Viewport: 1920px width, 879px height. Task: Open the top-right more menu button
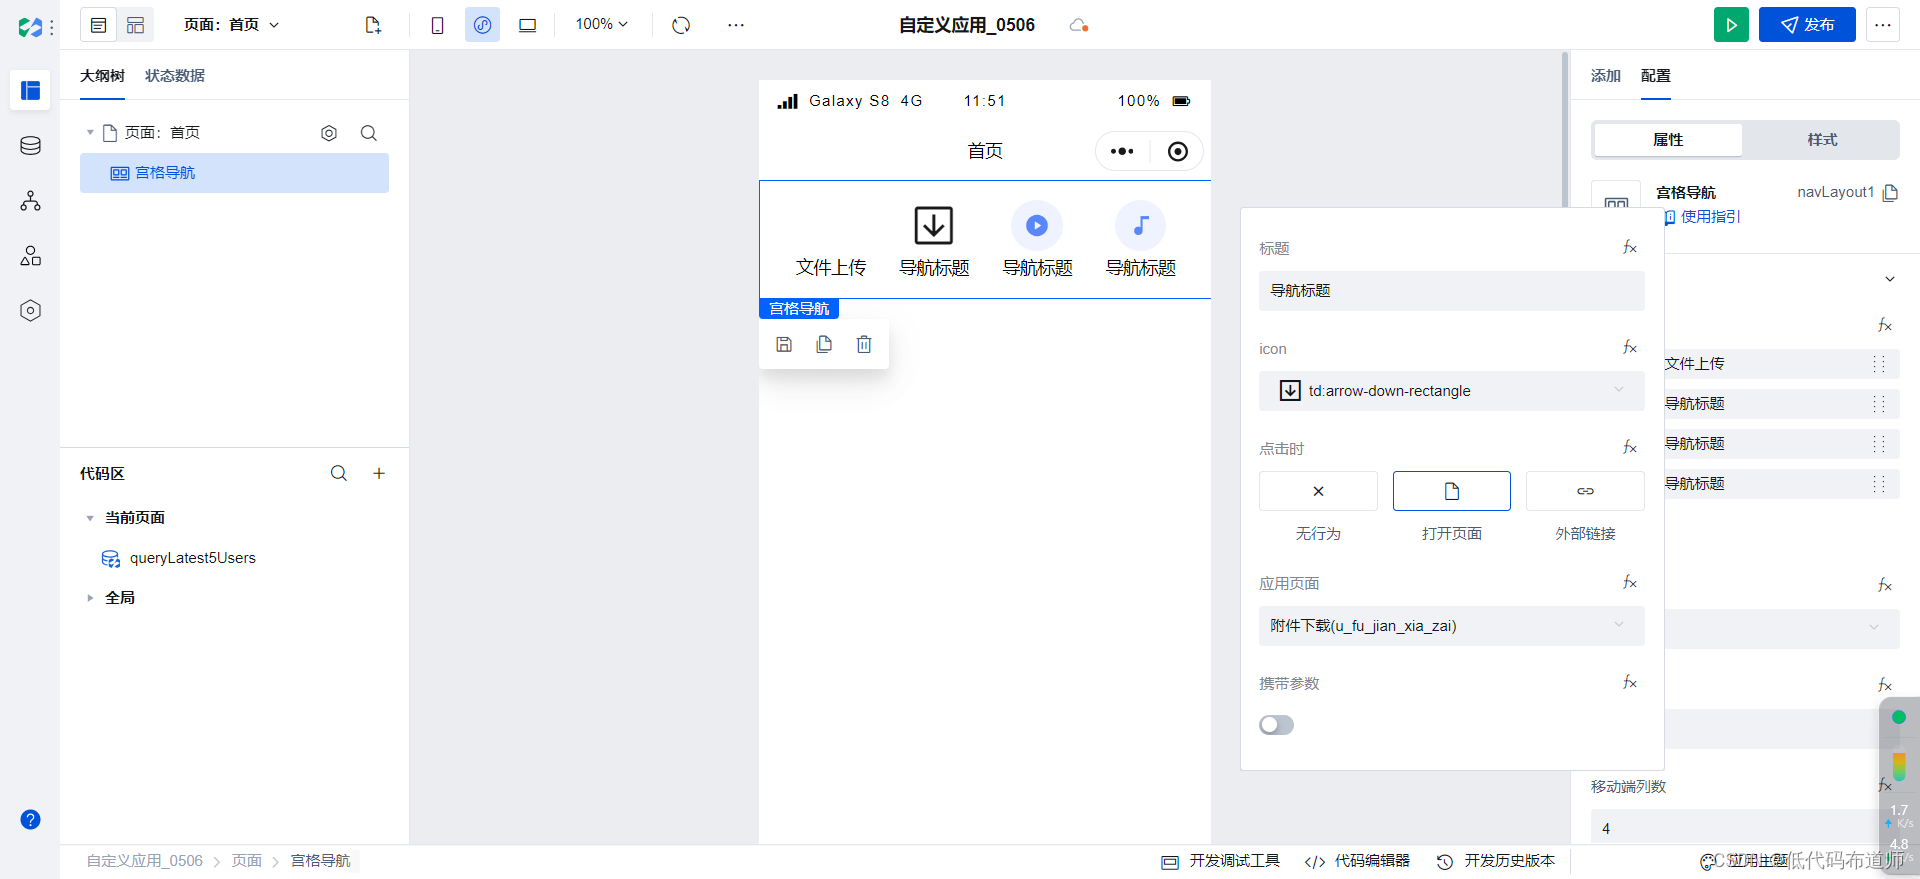[1883, 25]
